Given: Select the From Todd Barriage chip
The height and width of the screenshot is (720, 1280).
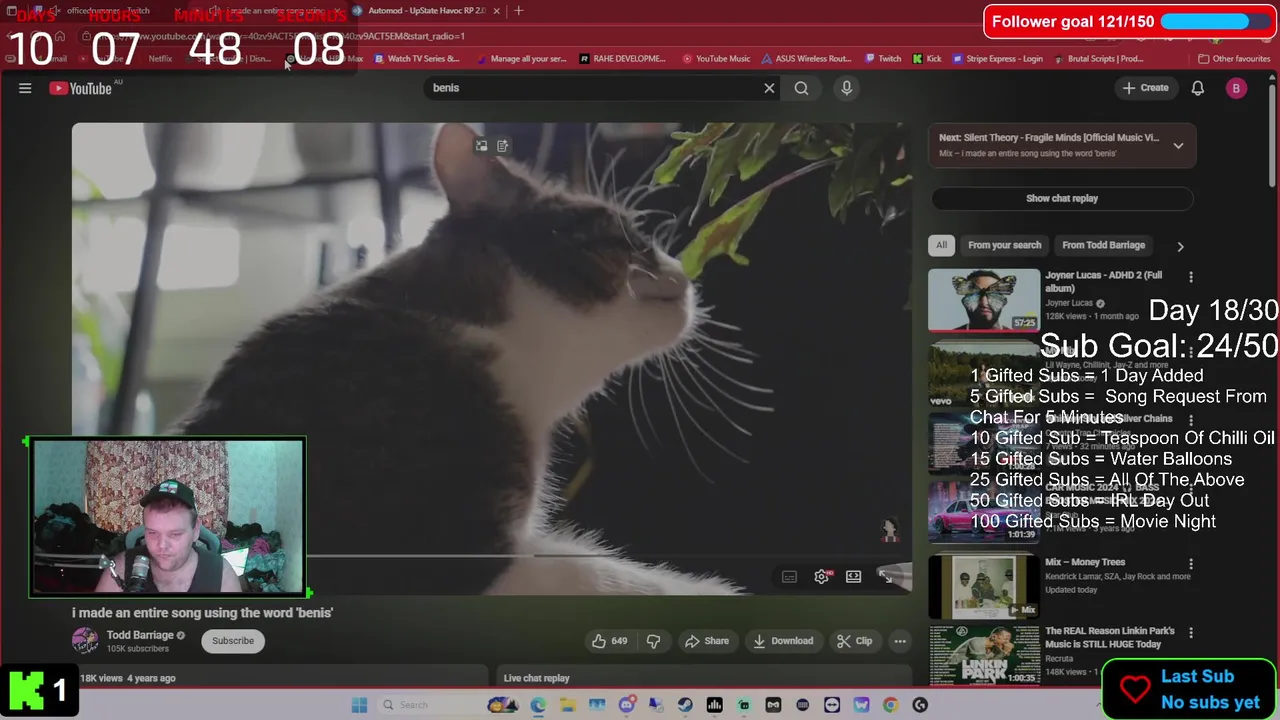Looking at the screenshot, I should pyautogui.click(x=1103, y=245).
